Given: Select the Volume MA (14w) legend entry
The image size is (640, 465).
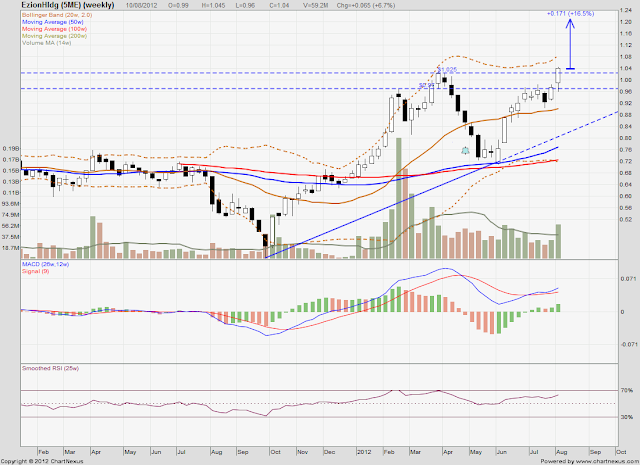Looking at the screenshot, I should point(47,42).
